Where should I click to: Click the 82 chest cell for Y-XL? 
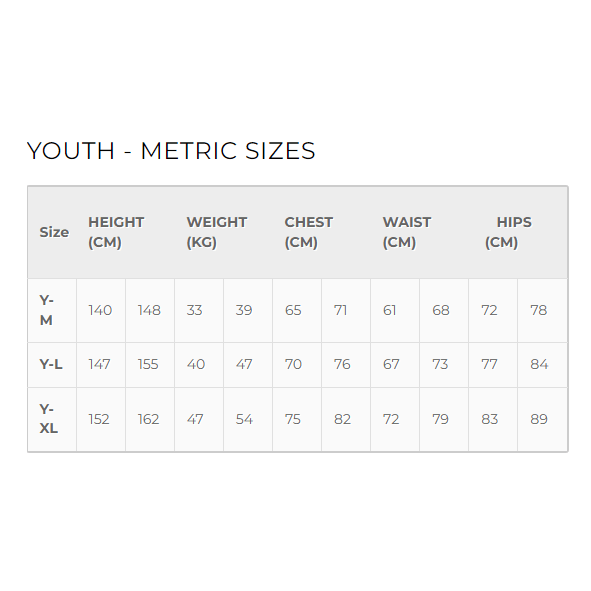click(342, 419)
